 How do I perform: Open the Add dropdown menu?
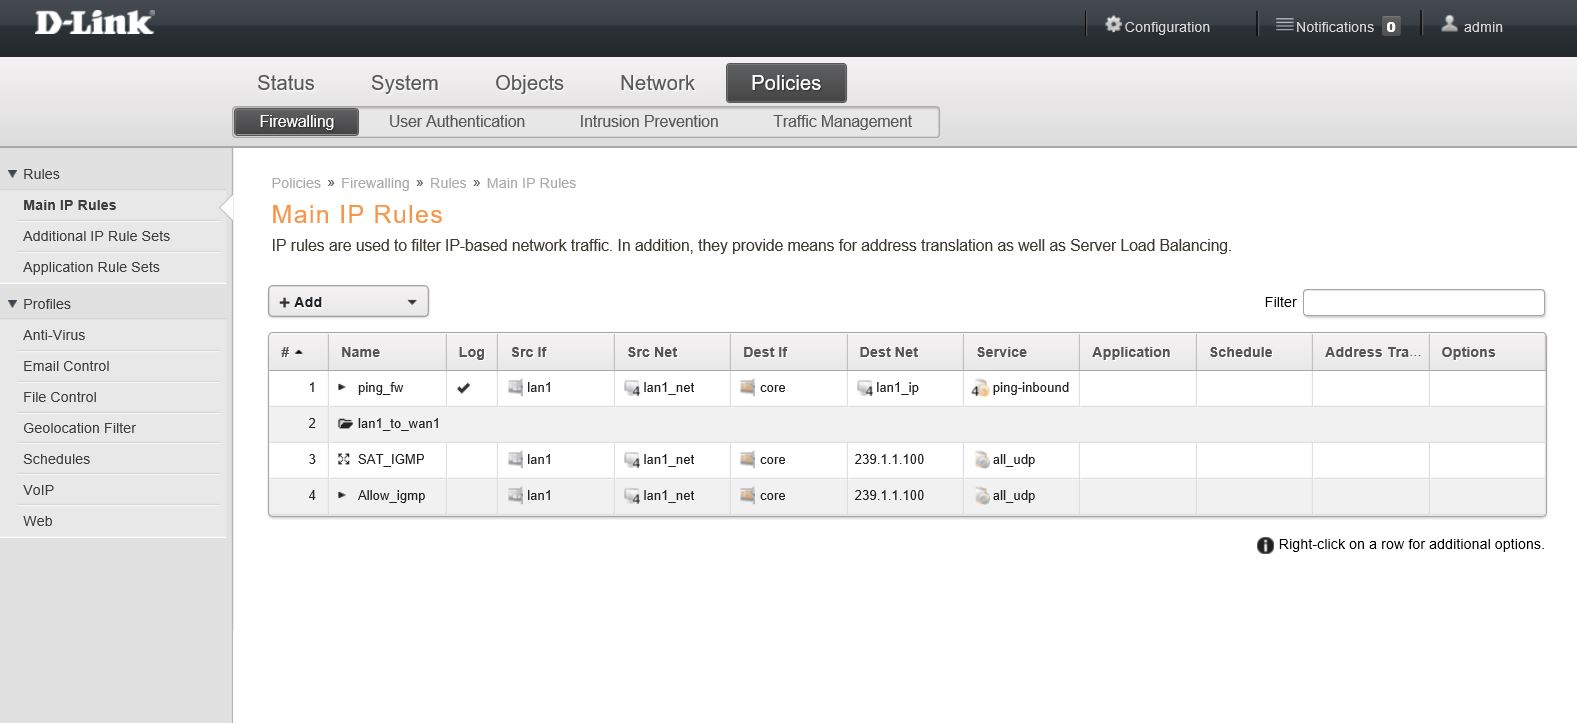[348, 302]
